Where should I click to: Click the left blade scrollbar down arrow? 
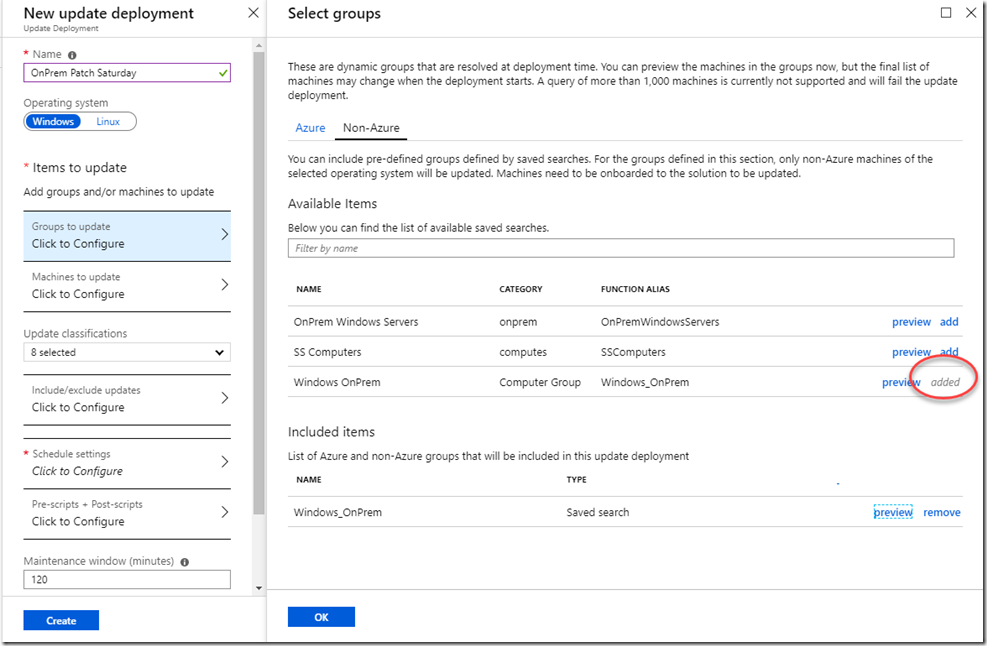tap(259, 588)
